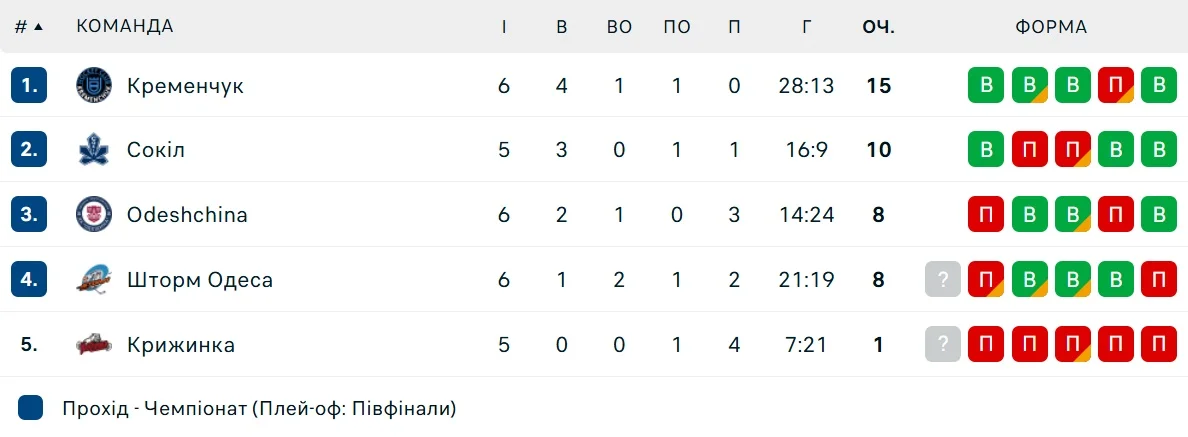Sort by Г goals column header

coord(806,27)
